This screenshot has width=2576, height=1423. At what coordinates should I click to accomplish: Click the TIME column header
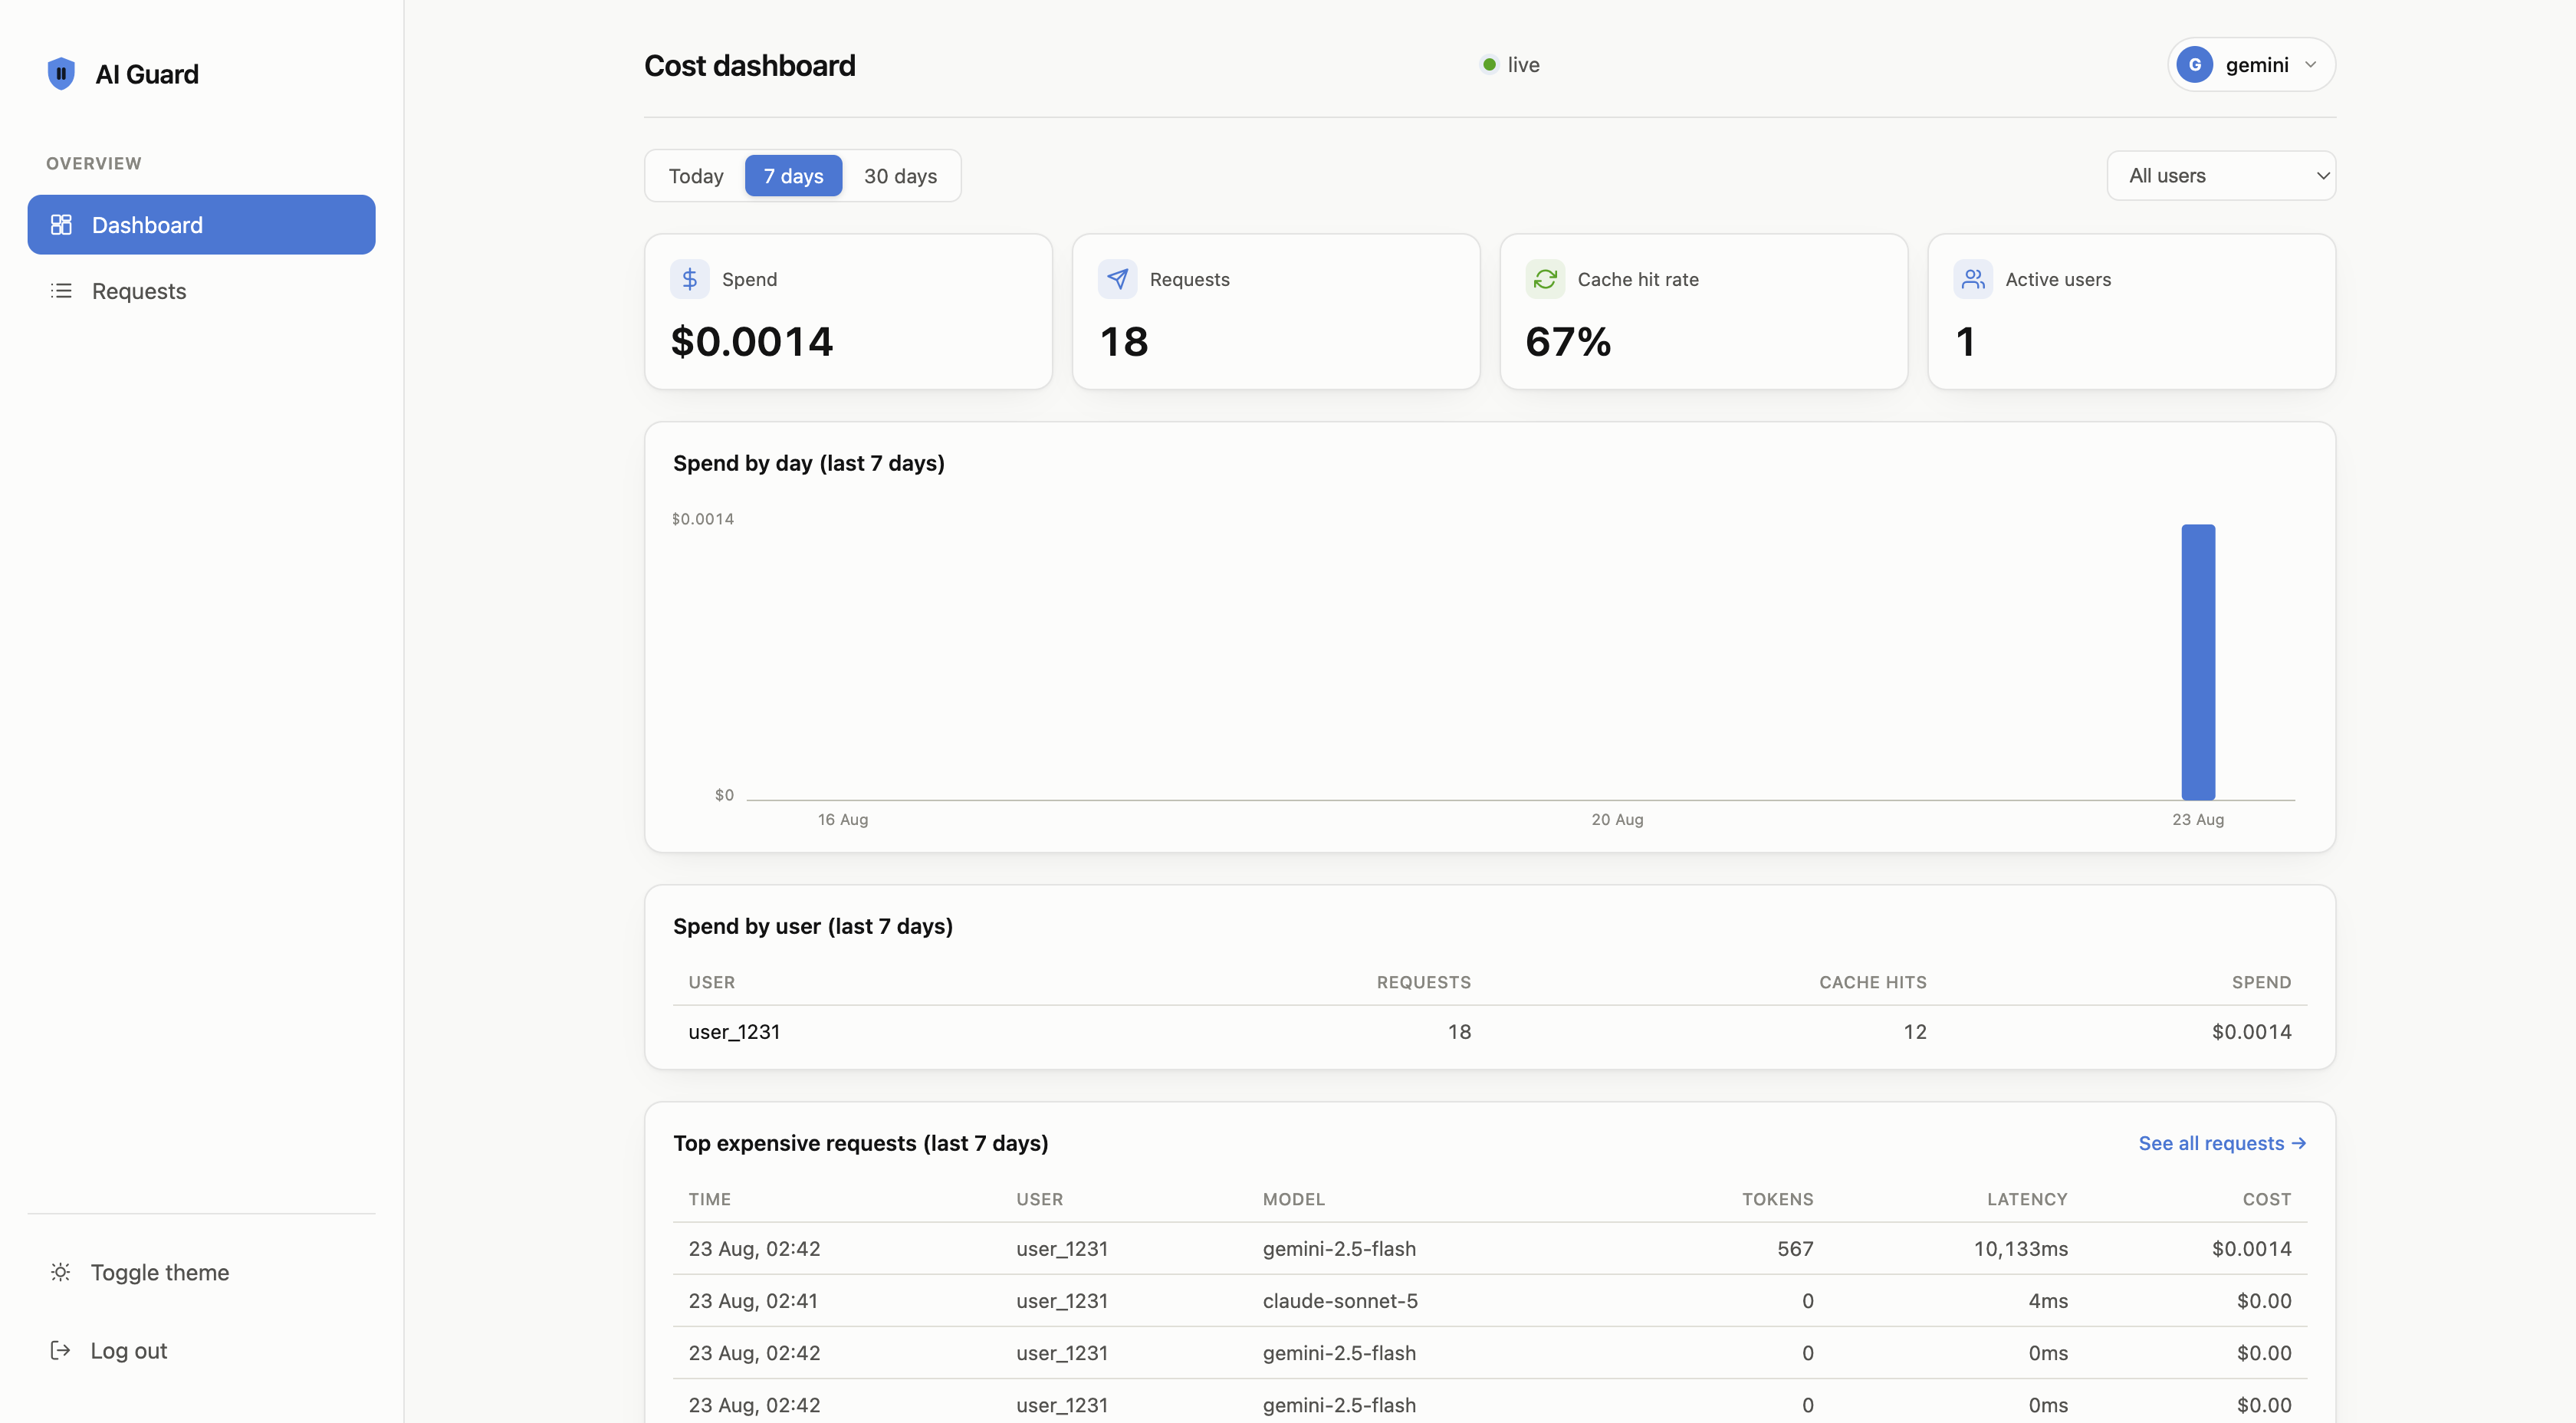click(x=709, y=1199)
